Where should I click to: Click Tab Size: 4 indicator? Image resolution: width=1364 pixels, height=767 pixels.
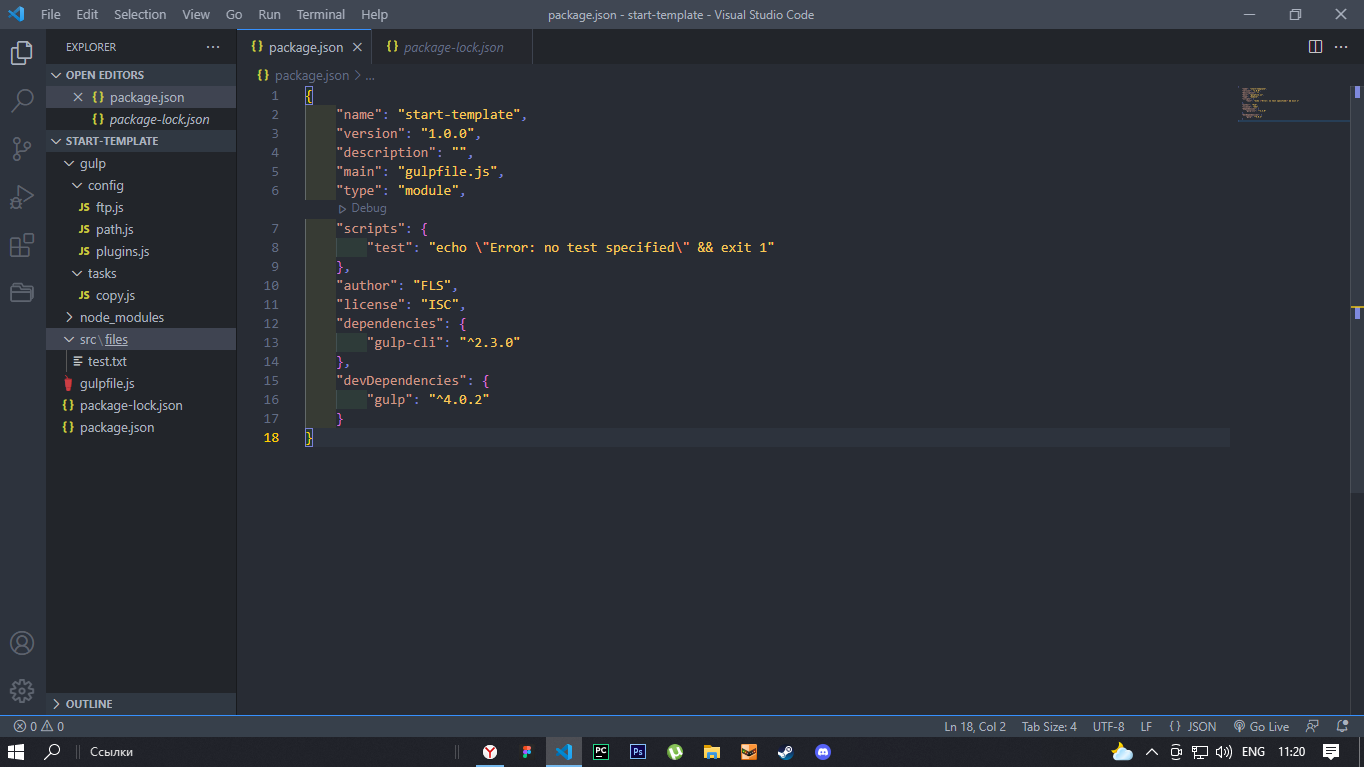1049,727
